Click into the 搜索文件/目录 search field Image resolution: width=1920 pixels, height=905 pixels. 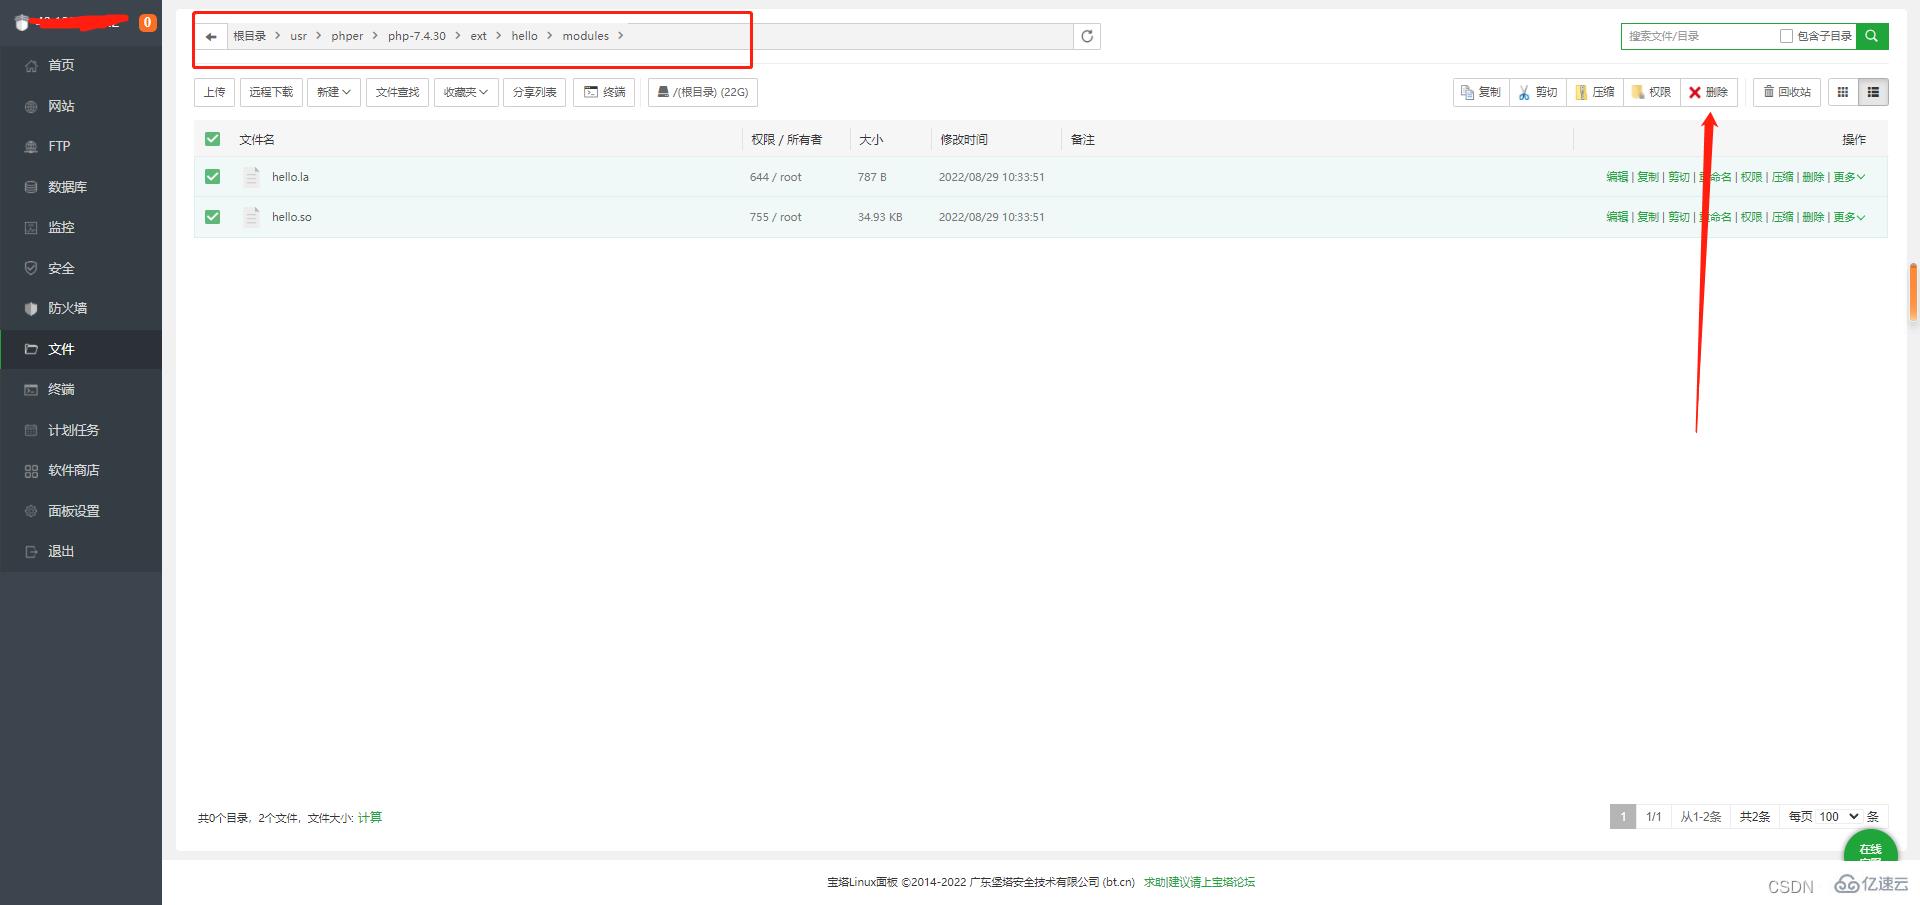(x=1699, y=36)
